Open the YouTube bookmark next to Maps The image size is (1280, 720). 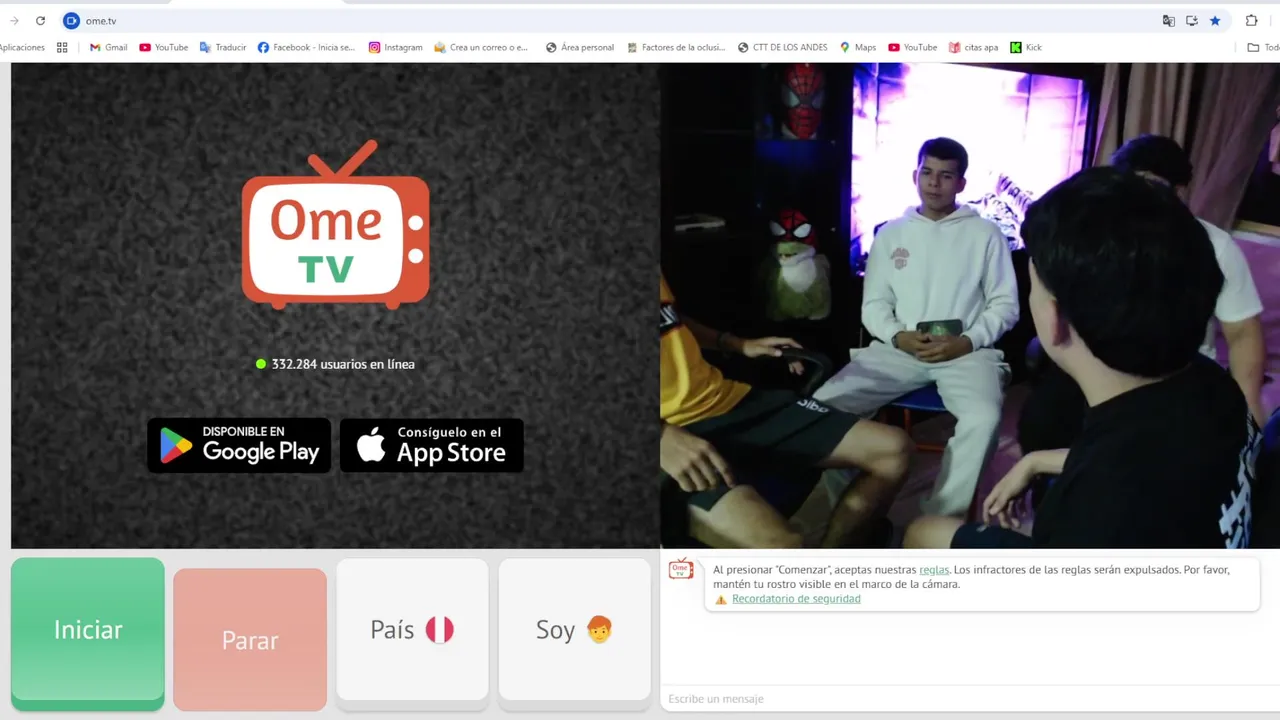[x=912, y=47]
